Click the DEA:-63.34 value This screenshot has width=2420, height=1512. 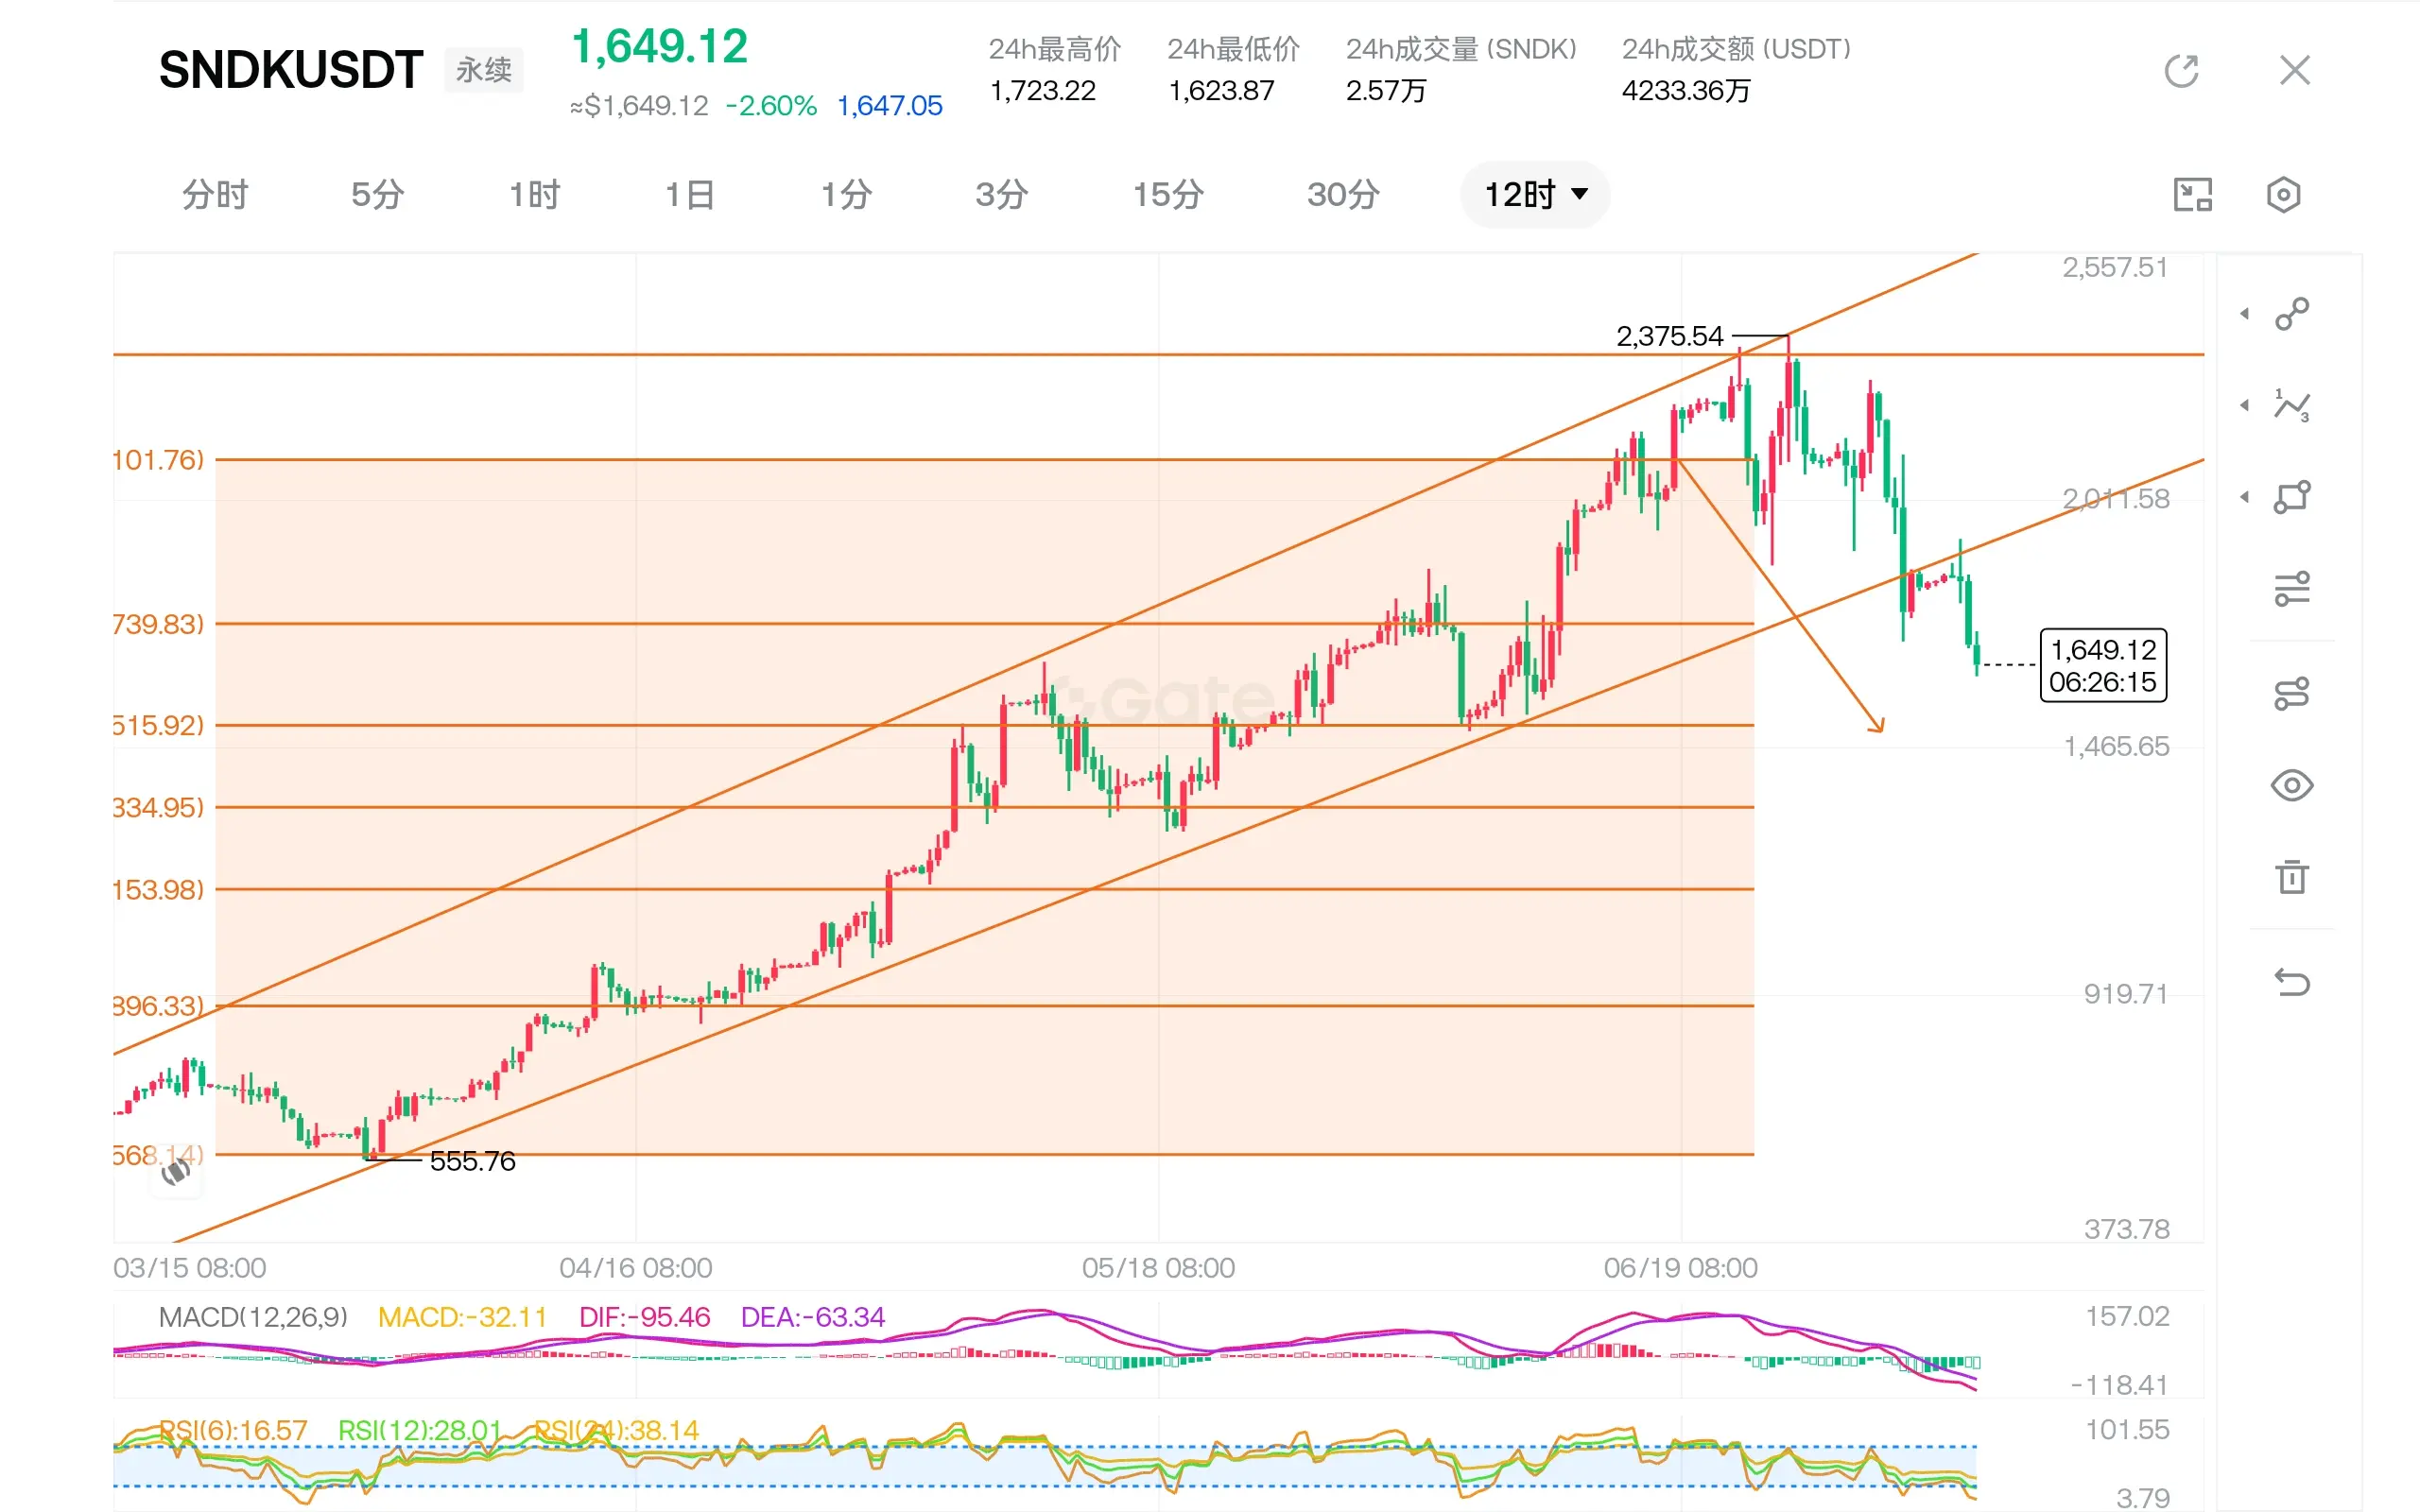pos(812,1317)
